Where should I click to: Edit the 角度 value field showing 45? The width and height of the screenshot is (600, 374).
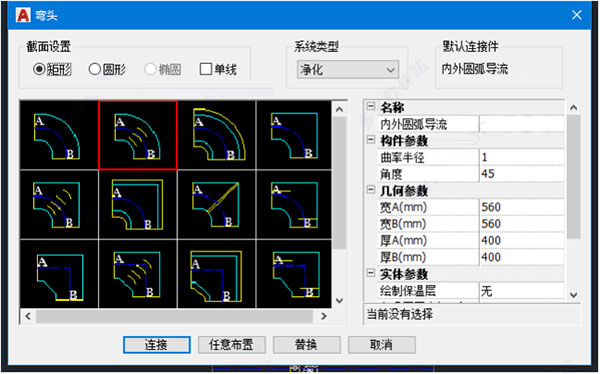(x=522, y=174)
